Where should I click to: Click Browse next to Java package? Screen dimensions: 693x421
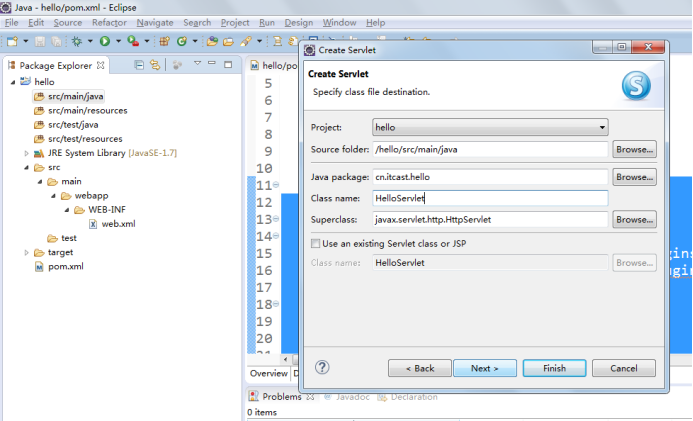634,177
